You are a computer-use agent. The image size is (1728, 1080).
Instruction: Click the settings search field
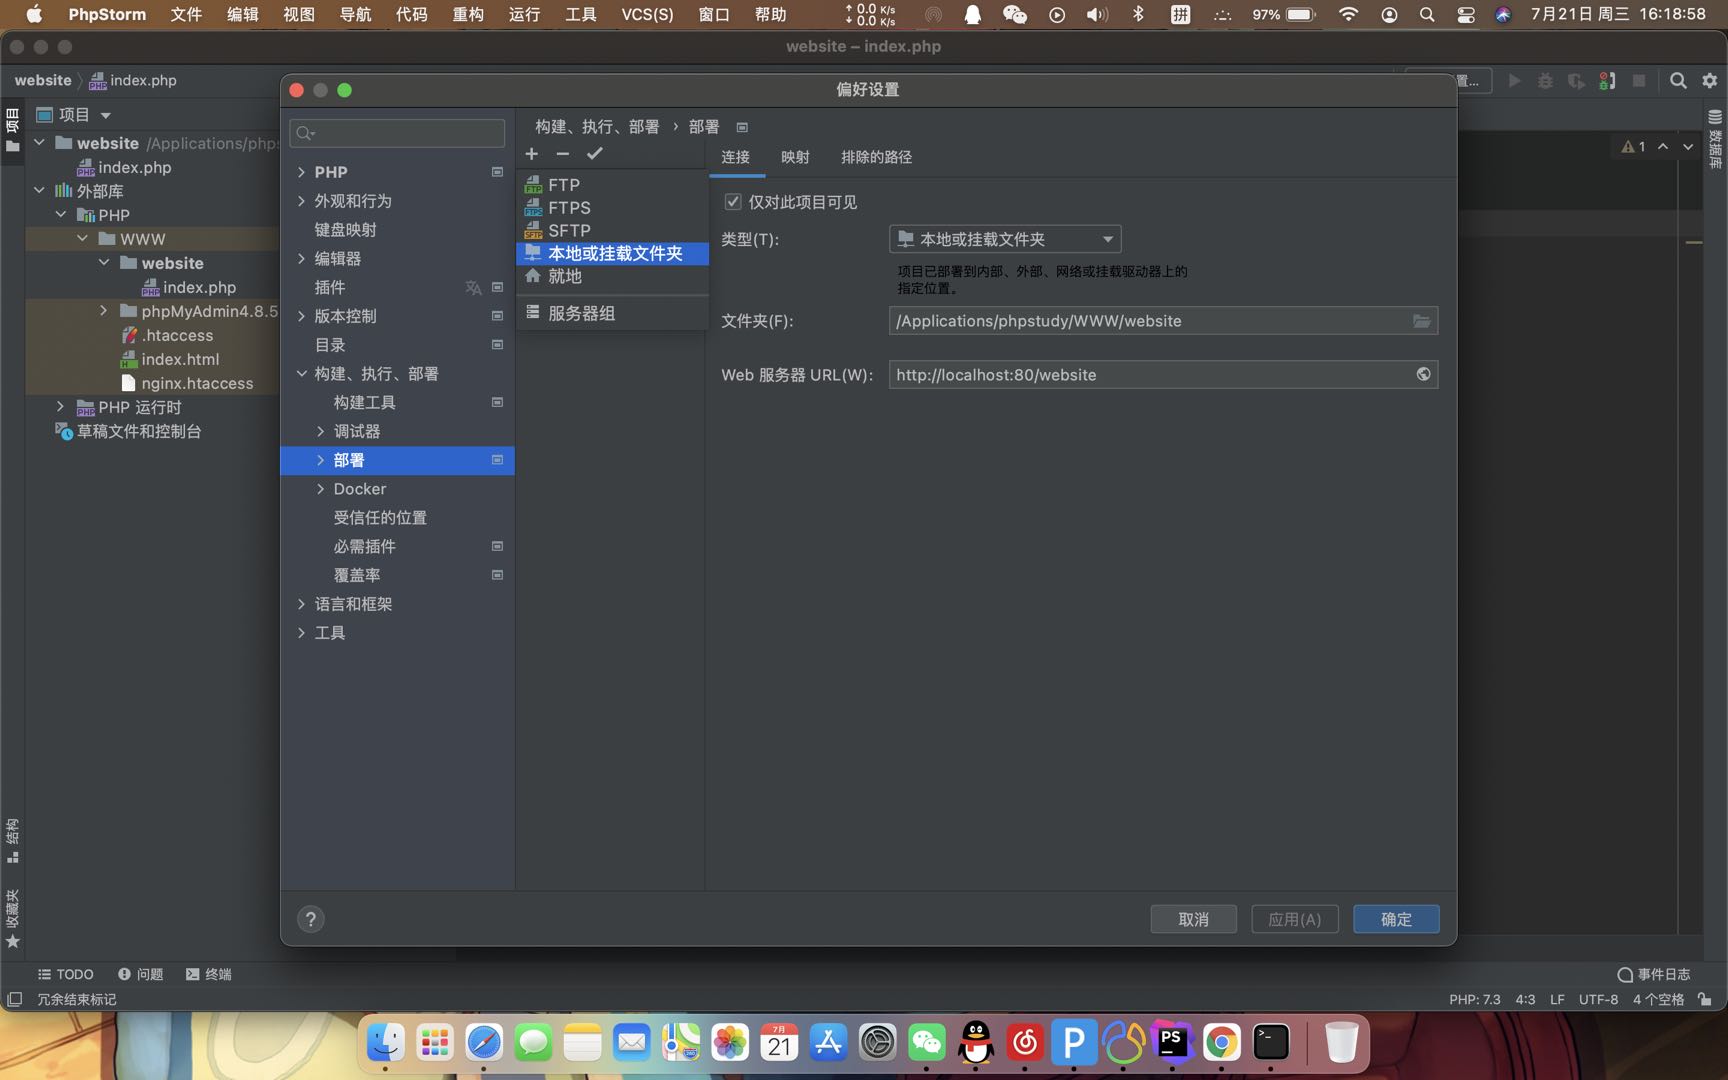pos(397,133)
